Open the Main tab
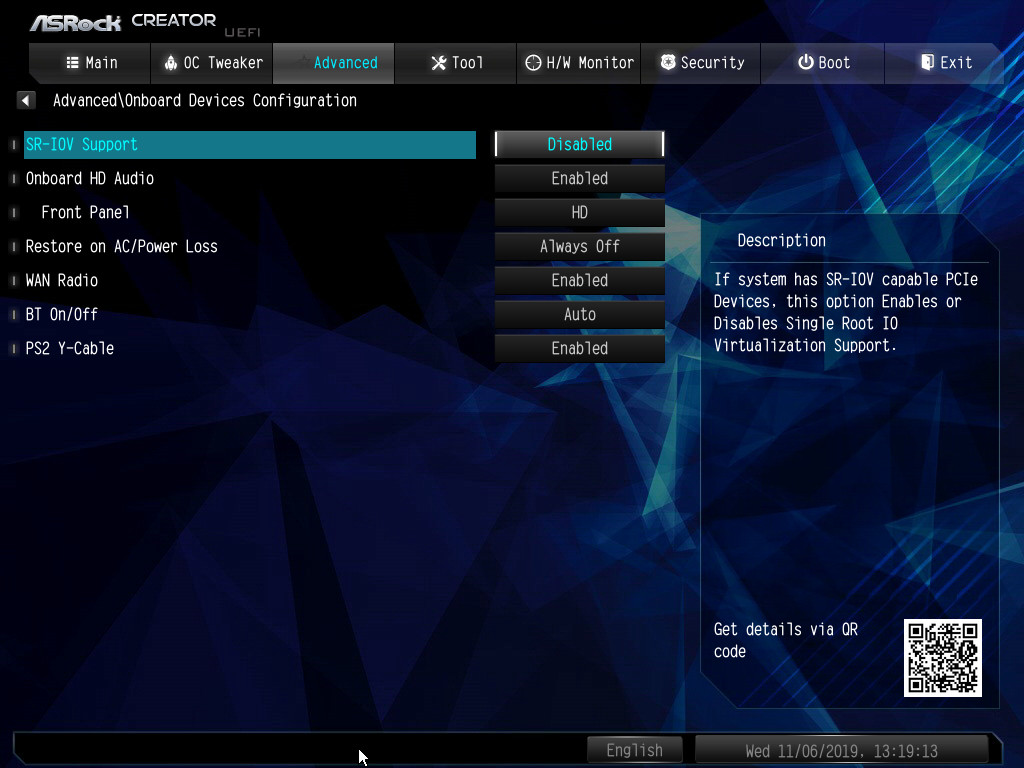Screen dimensions: 1024x768 (x=91, y=62)
